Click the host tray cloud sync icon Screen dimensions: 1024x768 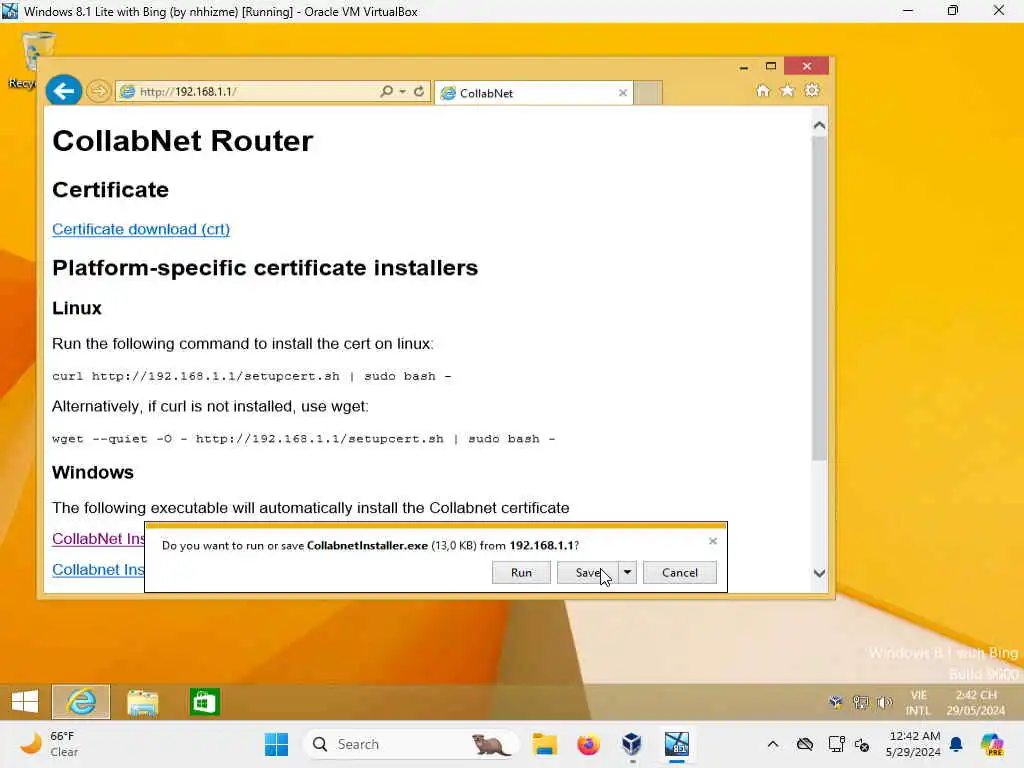805,744
